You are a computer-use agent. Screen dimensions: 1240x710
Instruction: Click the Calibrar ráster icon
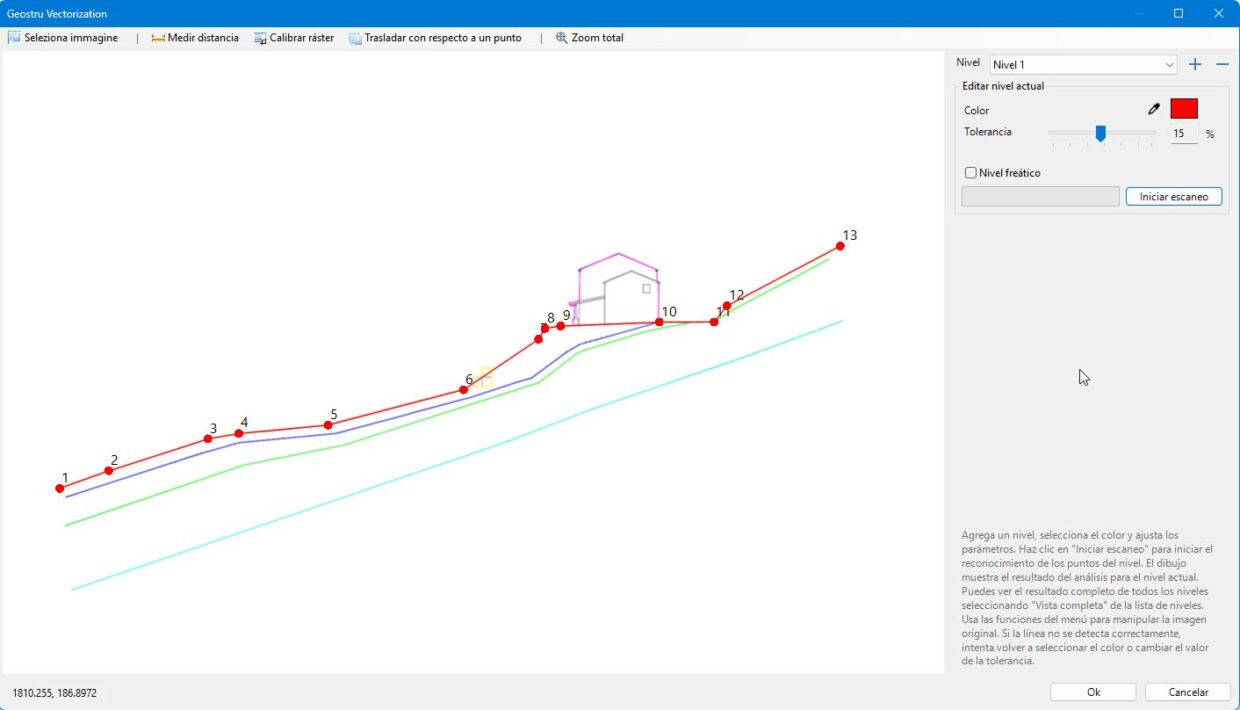click(260, 37)
